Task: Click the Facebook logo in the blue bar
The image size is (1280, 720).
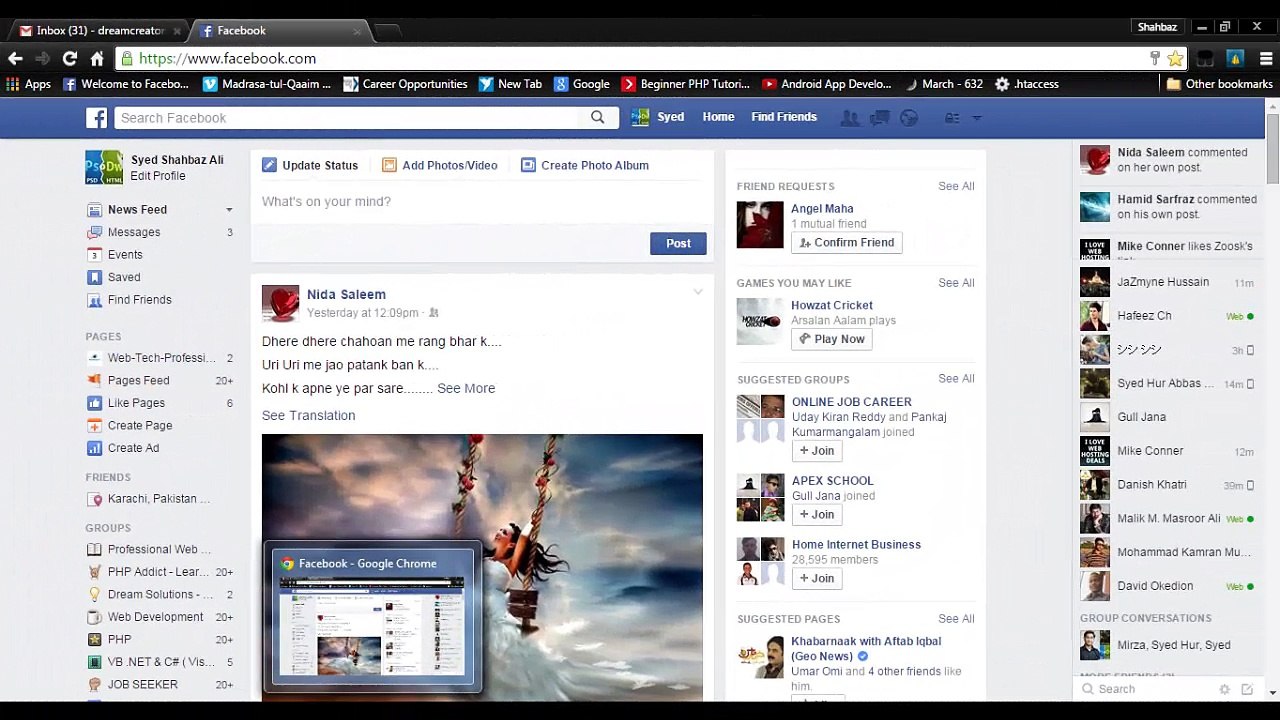Action: pyautogui.click(x=97, y=118)
